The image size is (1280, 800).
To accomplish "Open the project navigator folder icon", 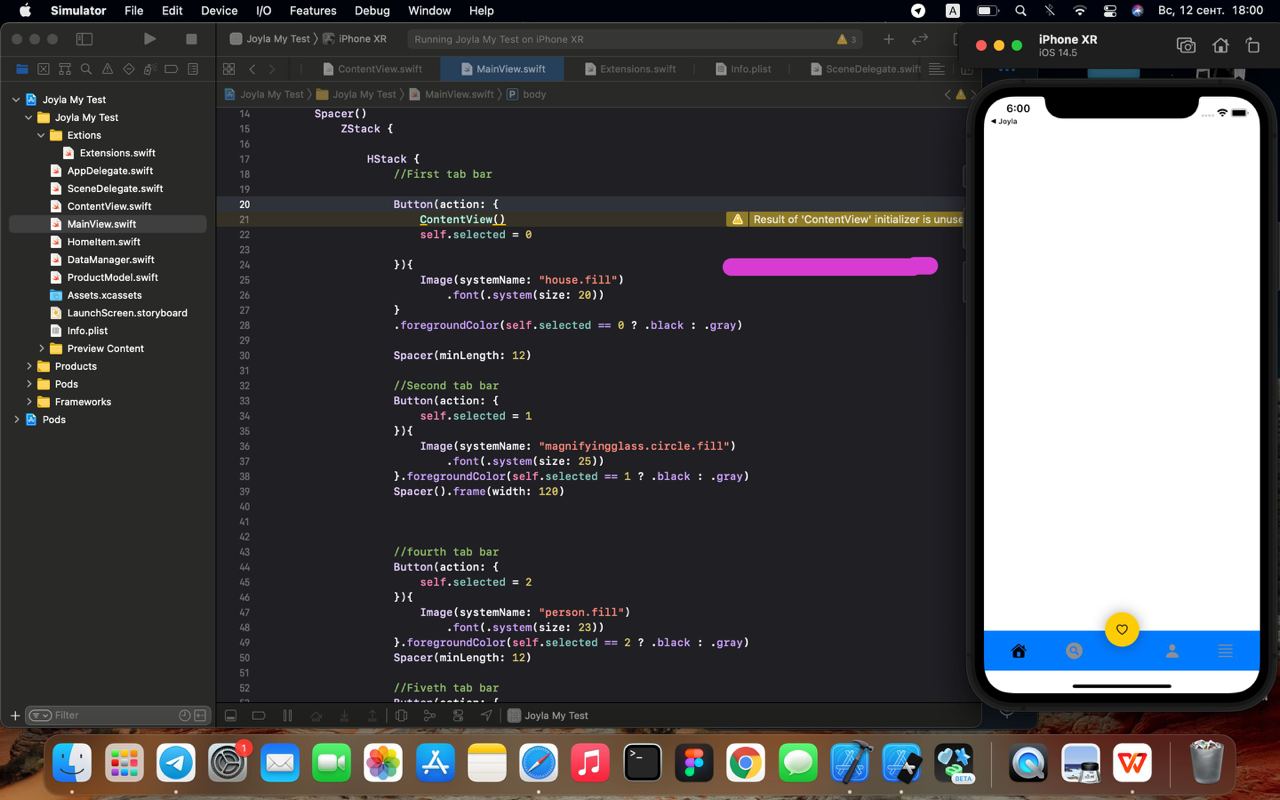I will click(22, 69).
